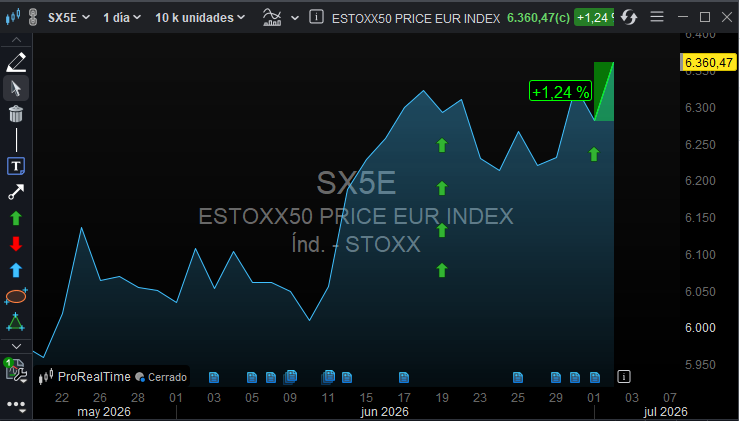Viewport: 740px width, 421px height.
Task: Collapse toolbar with the up chevron
Action: coord(16,40)
